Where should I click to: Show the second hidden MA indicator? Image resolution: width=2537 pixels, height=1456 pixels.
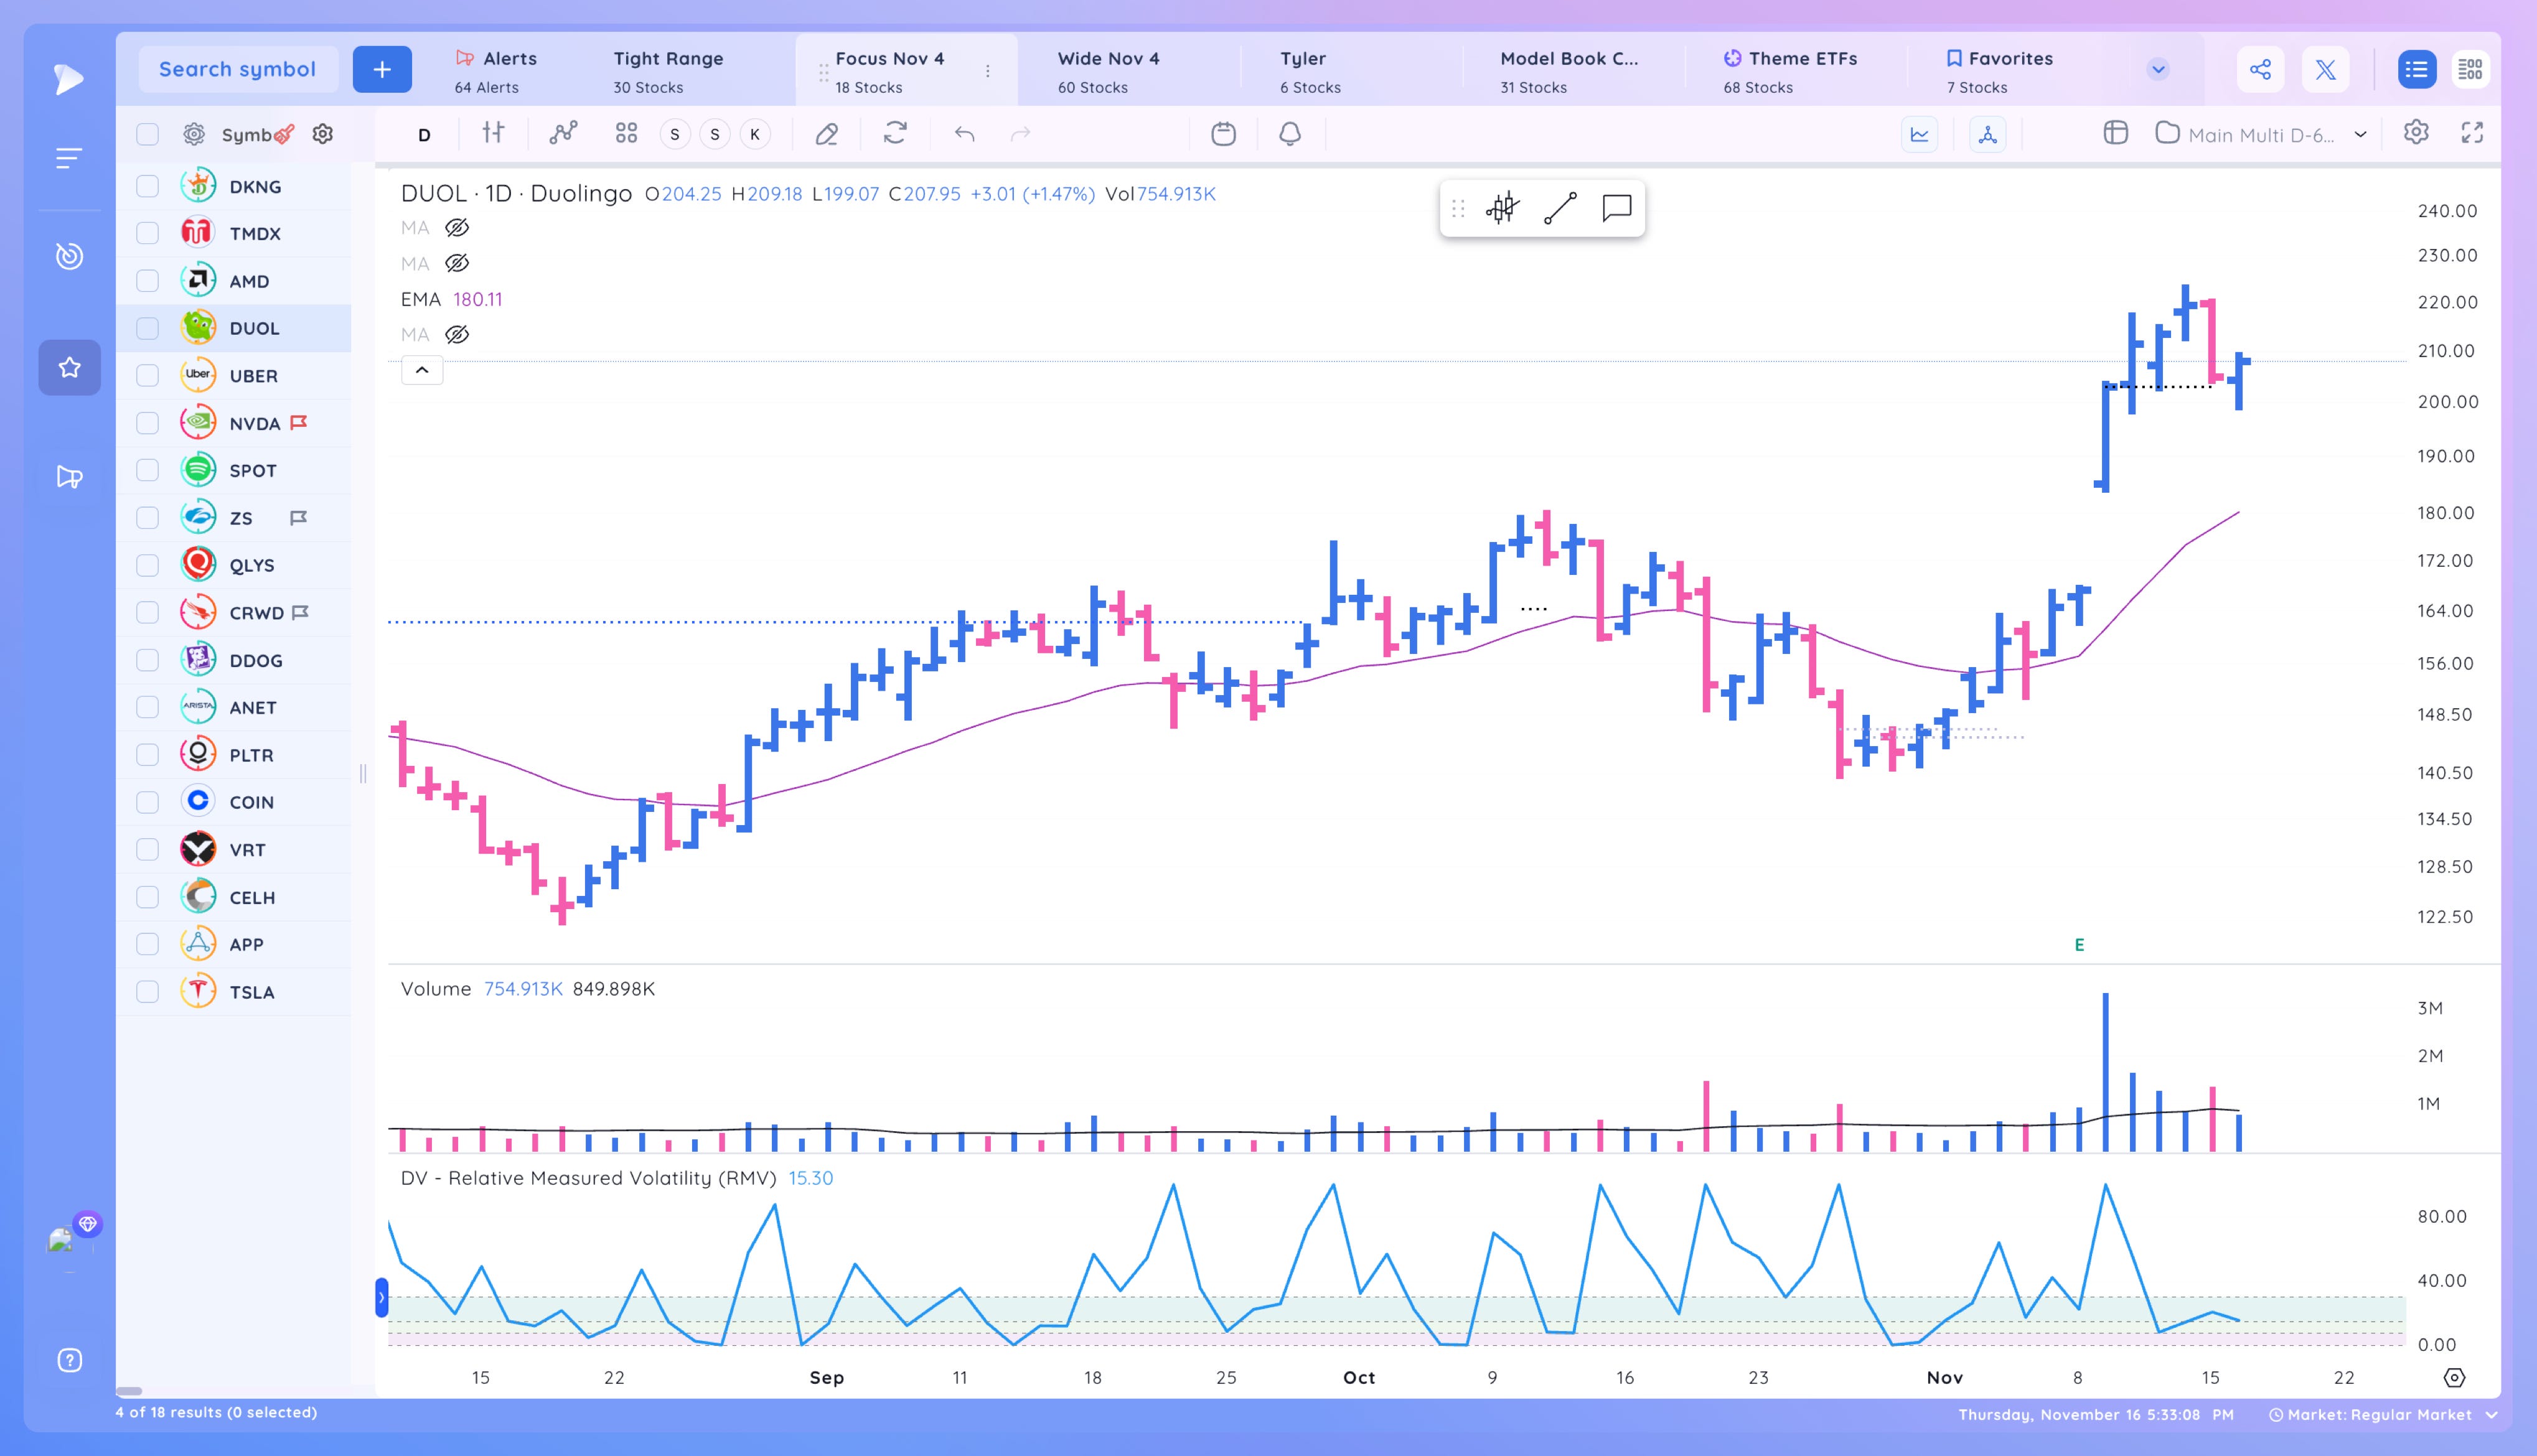pos(457,263)
